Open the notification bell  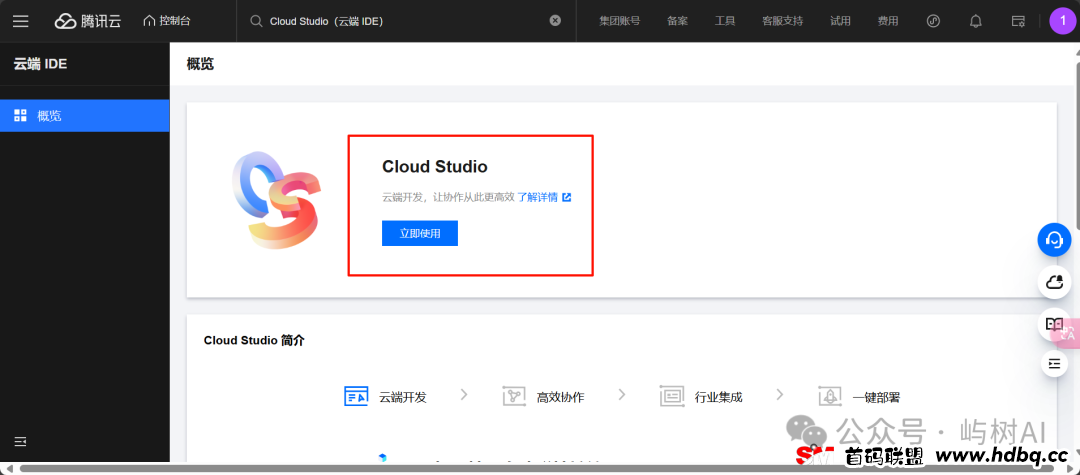click(x=975, y=21)
